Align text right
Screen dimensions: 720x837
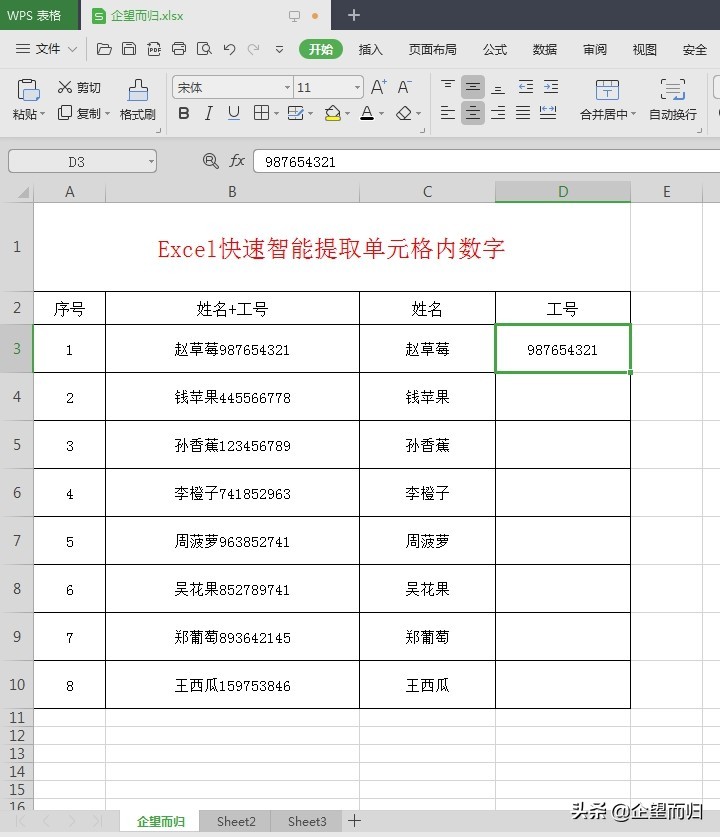497,113
